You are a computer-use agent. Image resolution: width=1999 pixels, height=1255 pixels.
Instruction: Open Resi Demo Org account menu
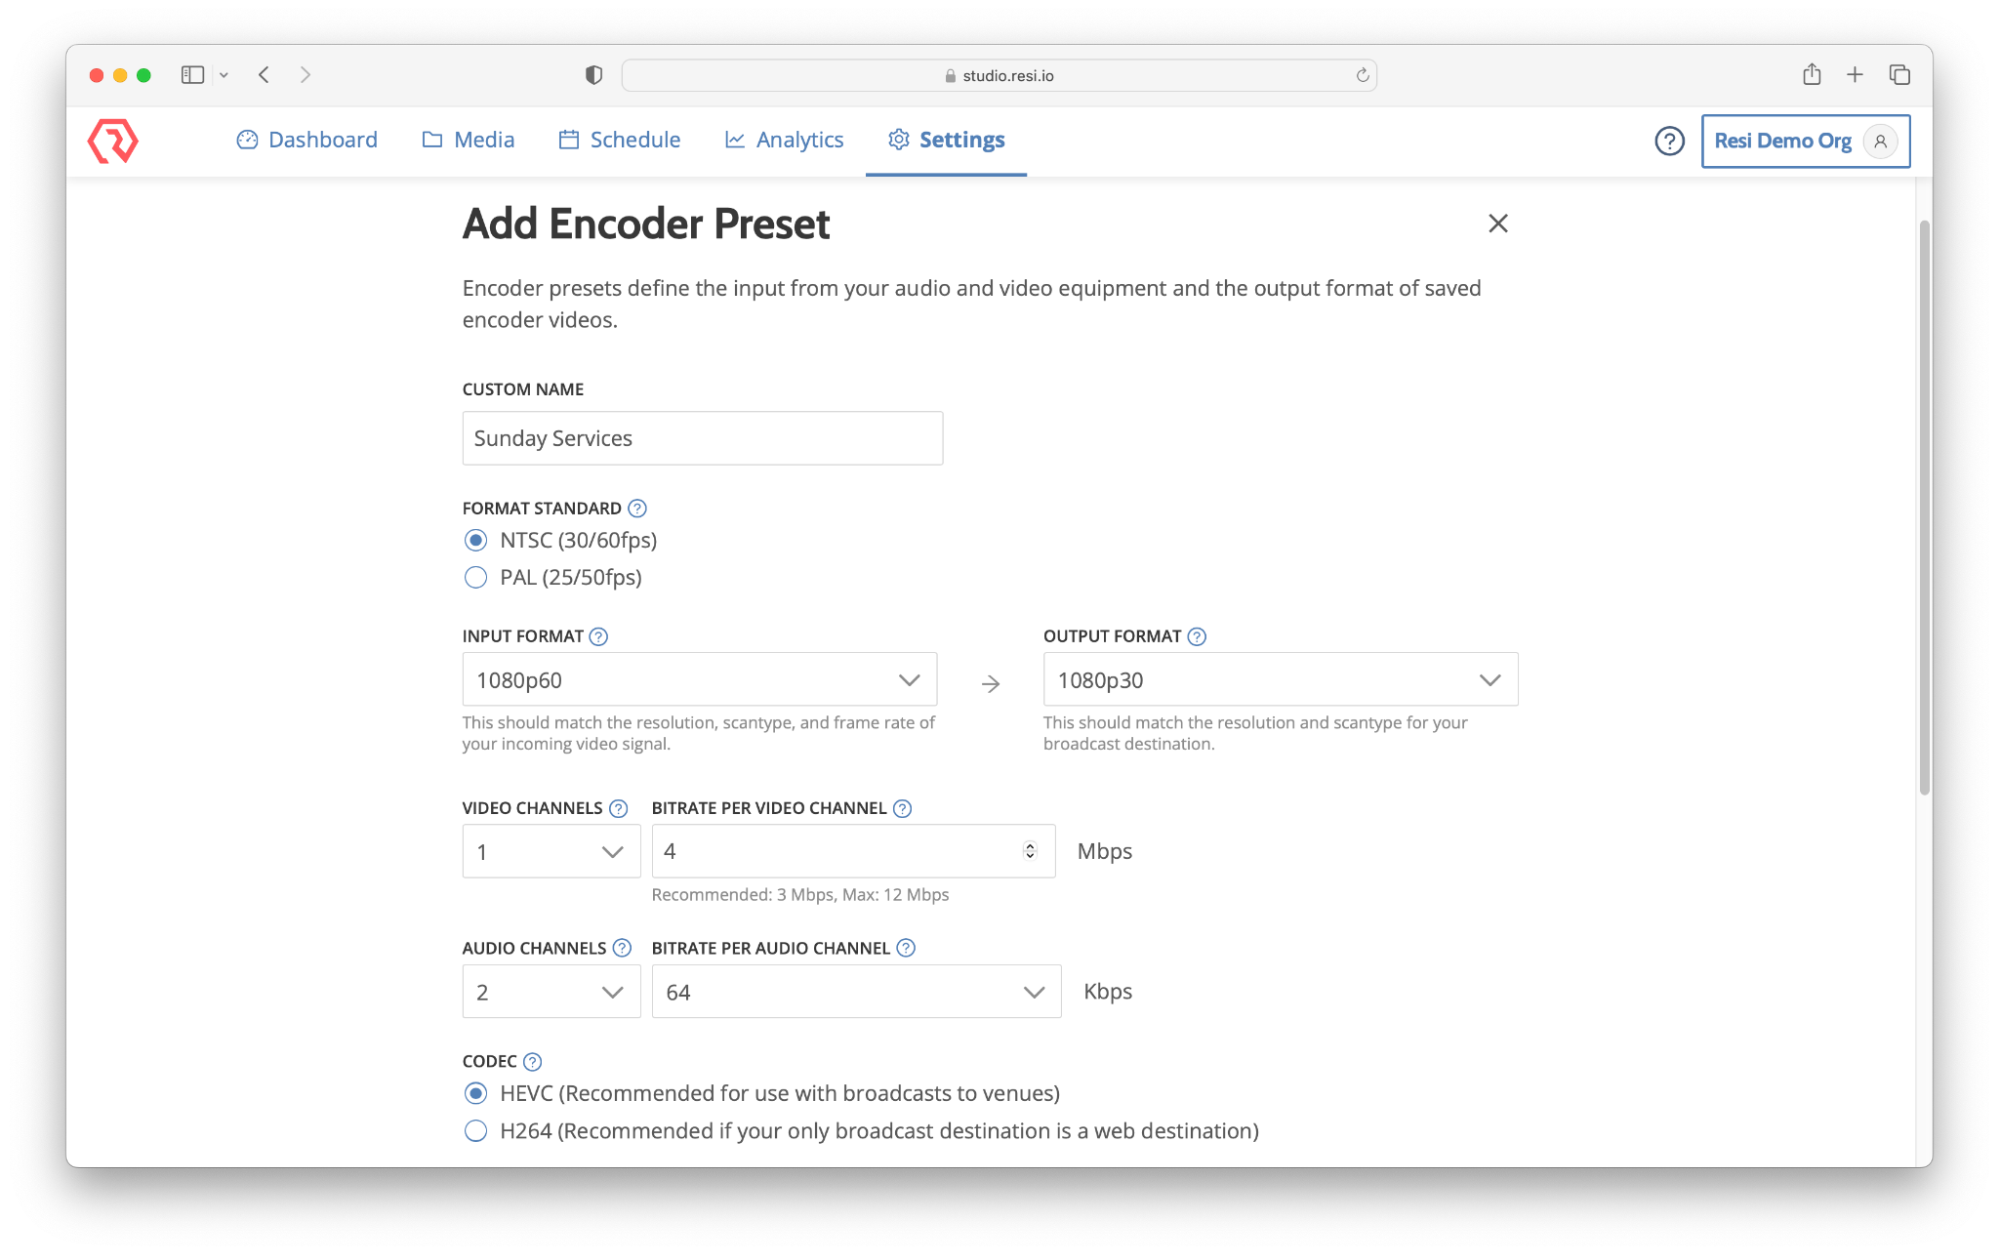(1805, 141)
